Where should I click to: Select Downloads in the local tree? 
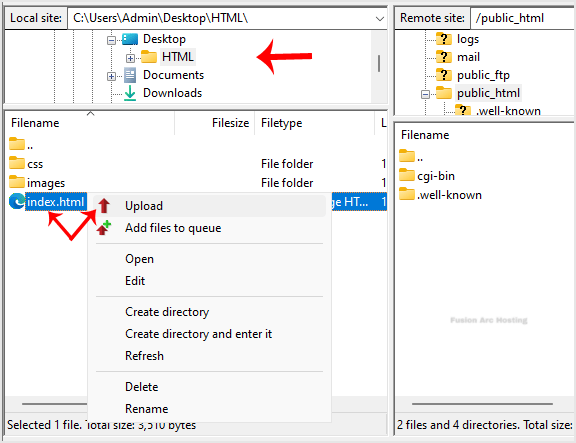(x=172, y=93)
